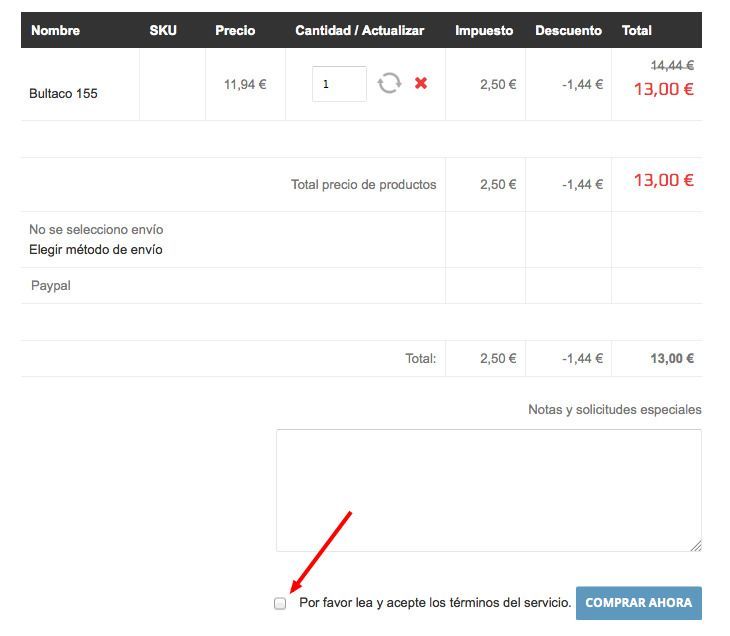Click the Nombre column header

click(x=55, y=30)
